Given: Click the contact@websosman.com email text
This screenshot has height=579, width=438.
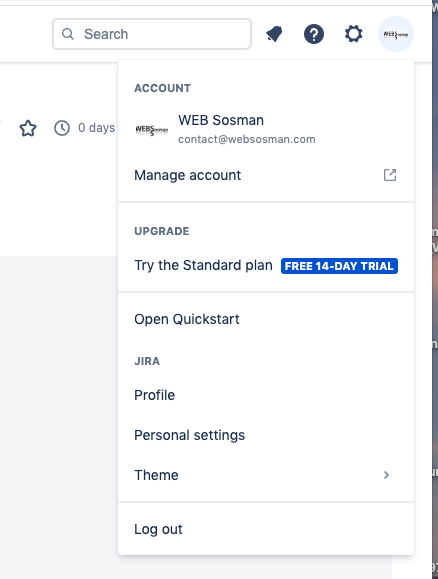Looking at the screenshot, I should pyautogui.click(x=247, y=140).
